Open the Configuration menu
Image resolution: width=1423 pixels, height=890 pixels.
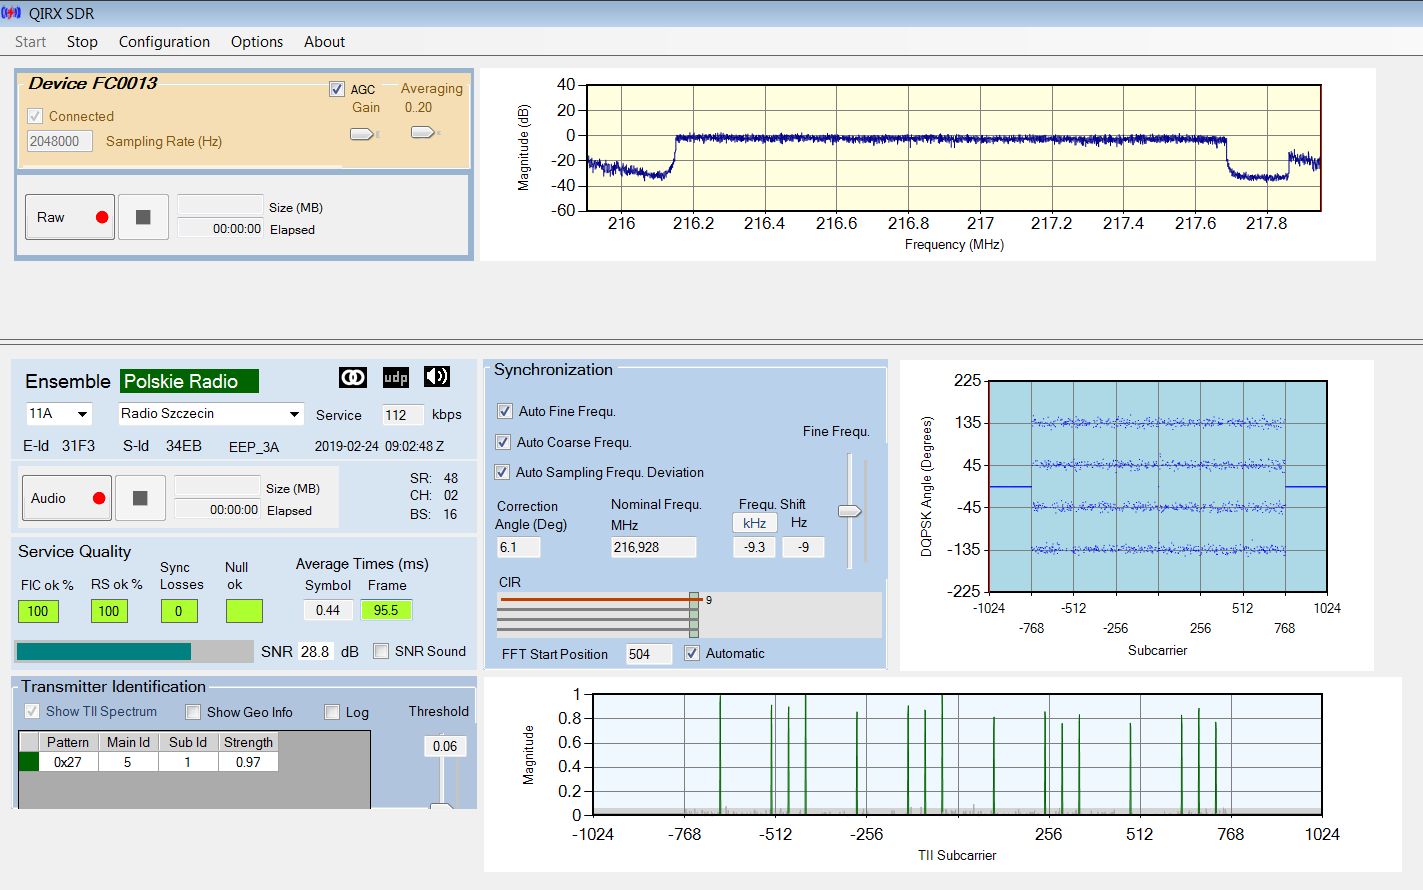(164, 42)
